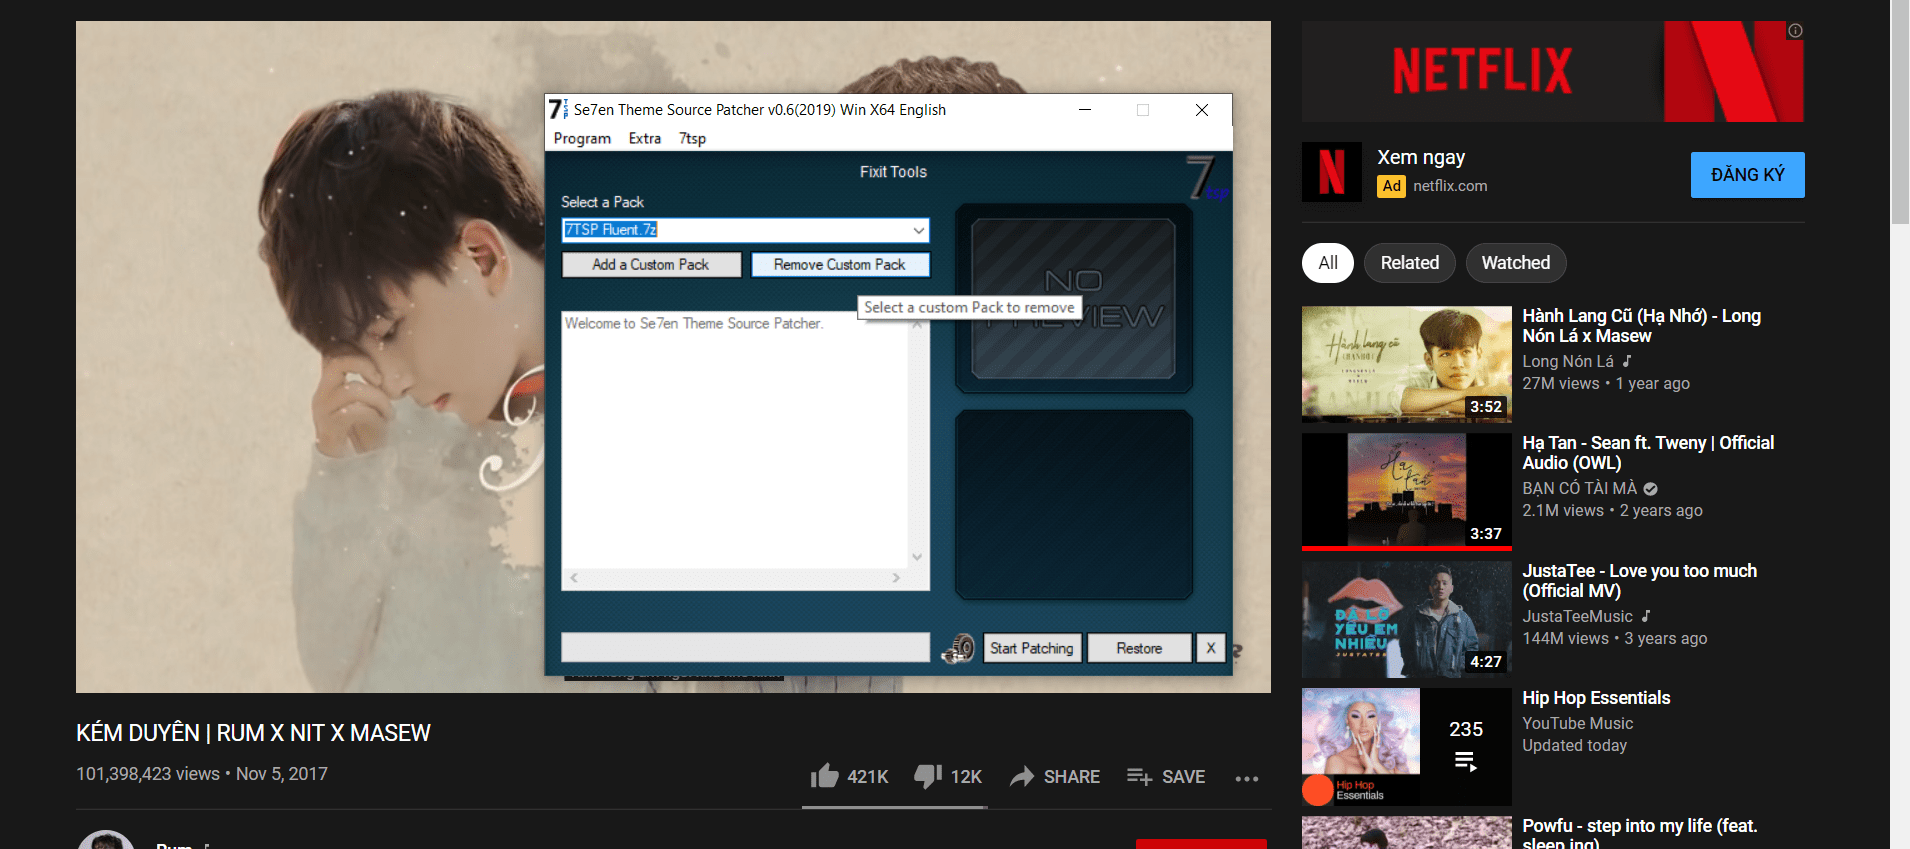
Task: Open the Extra menu
Action: 645,138
